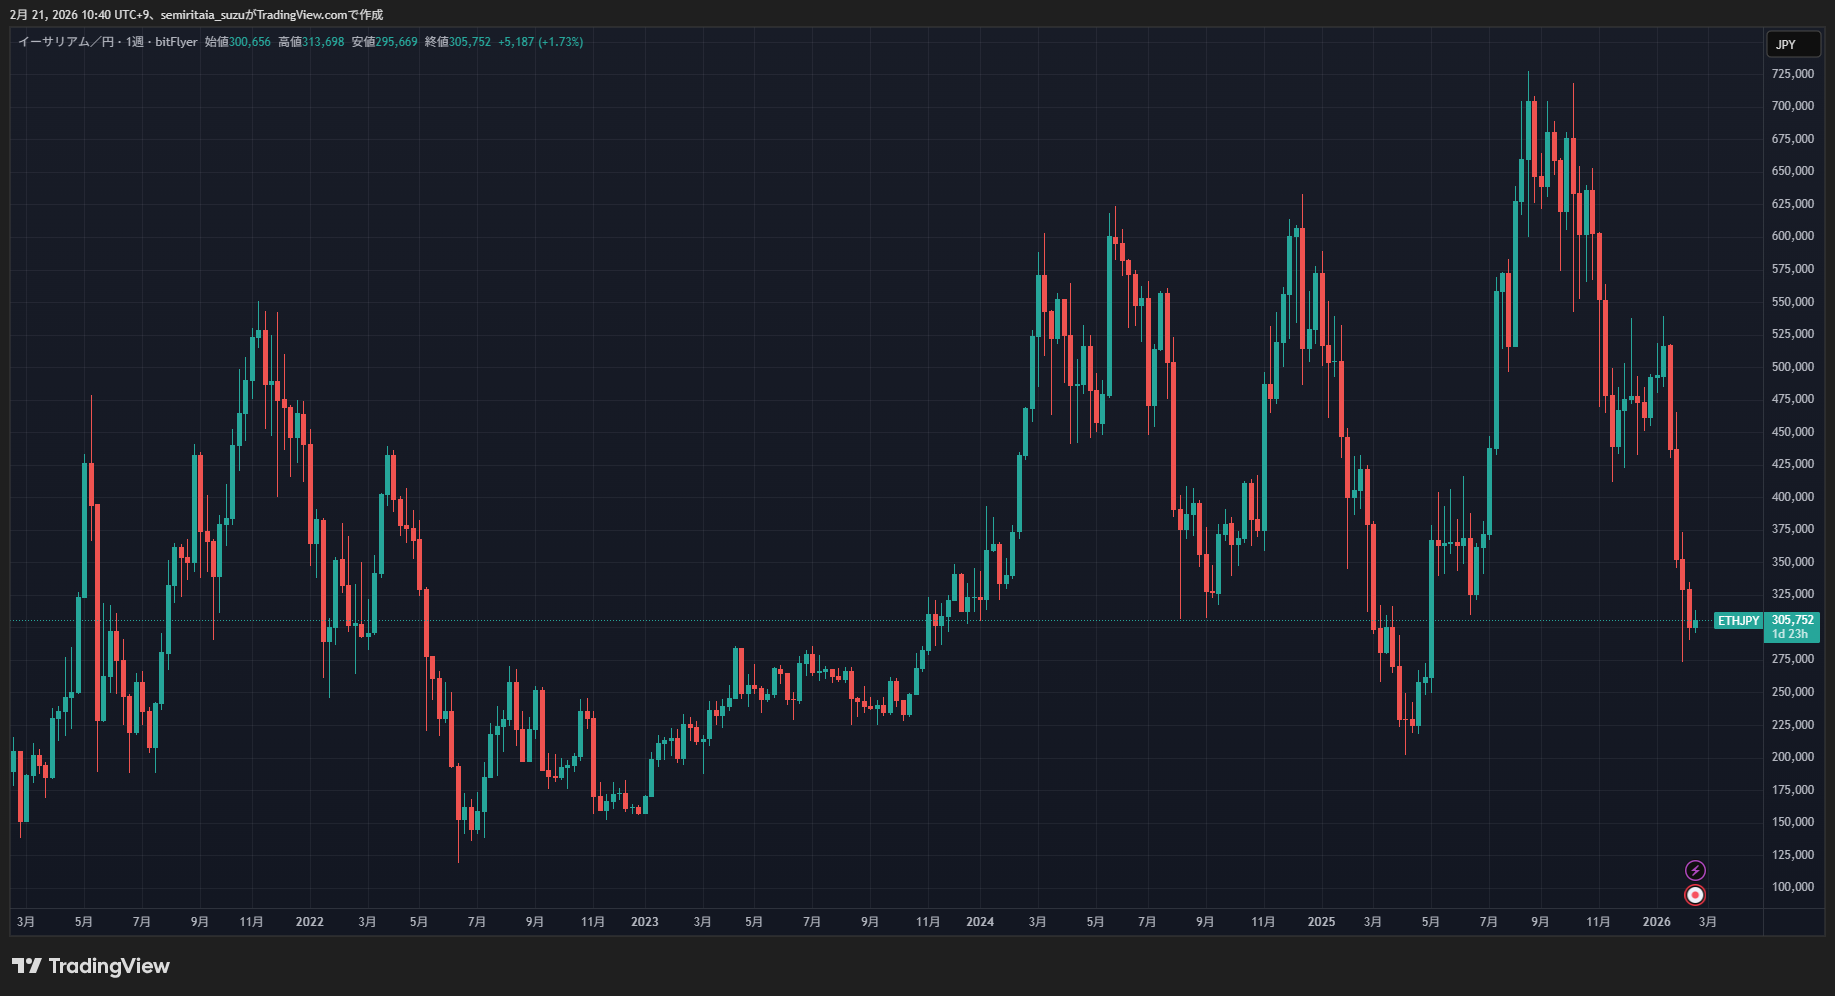This screenshot has height=996, width=1835.
Task: Click the 2025 label on the time axis
Action: pyautogui.click(x=1321, y=922)
